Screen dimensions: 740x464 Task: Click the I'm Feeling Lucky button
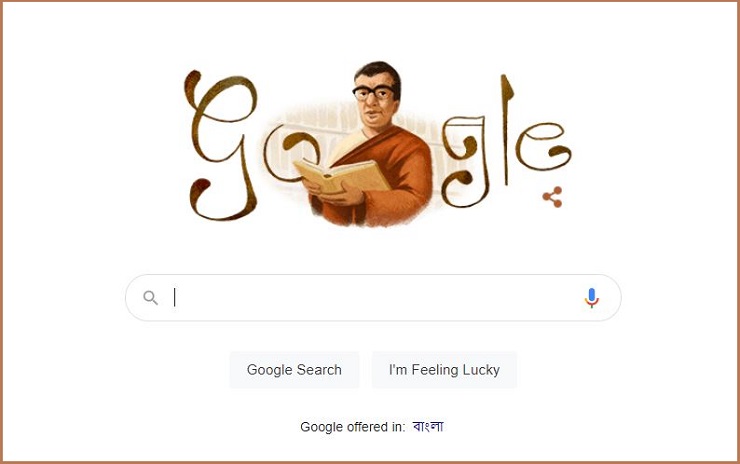[444, 370]
